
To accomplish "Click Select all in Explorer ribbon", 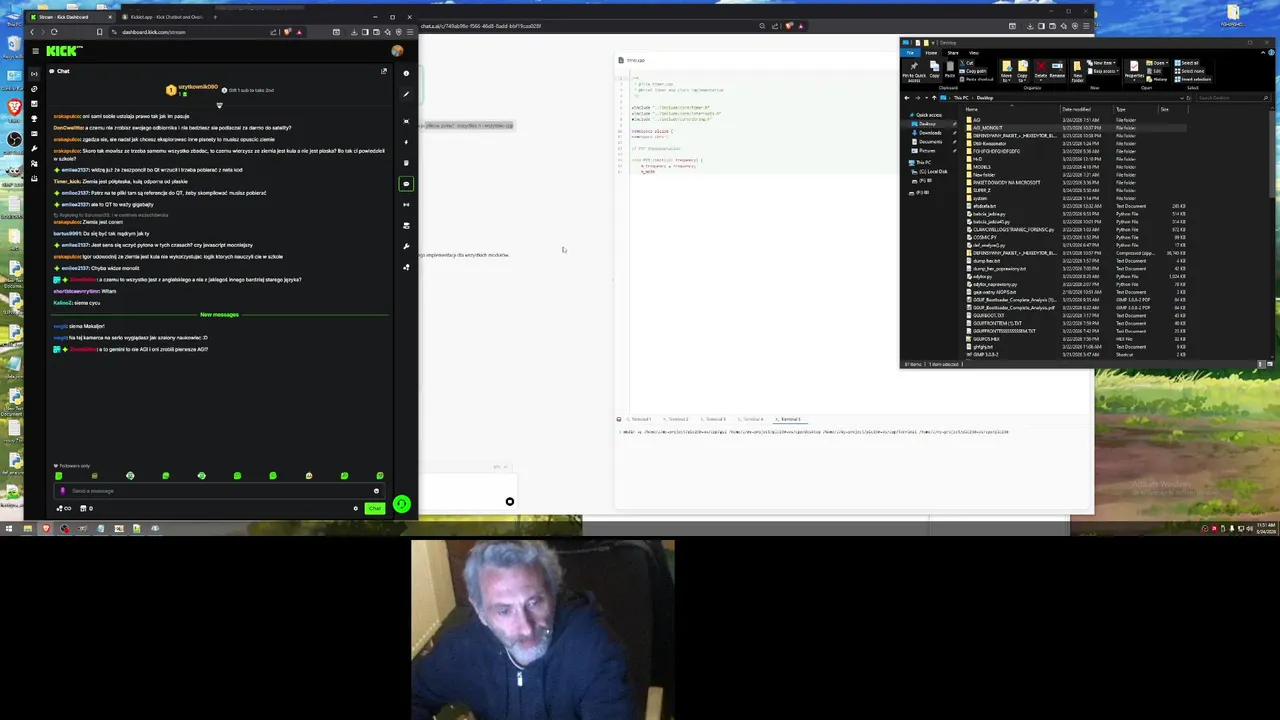I will (1187, 63).
